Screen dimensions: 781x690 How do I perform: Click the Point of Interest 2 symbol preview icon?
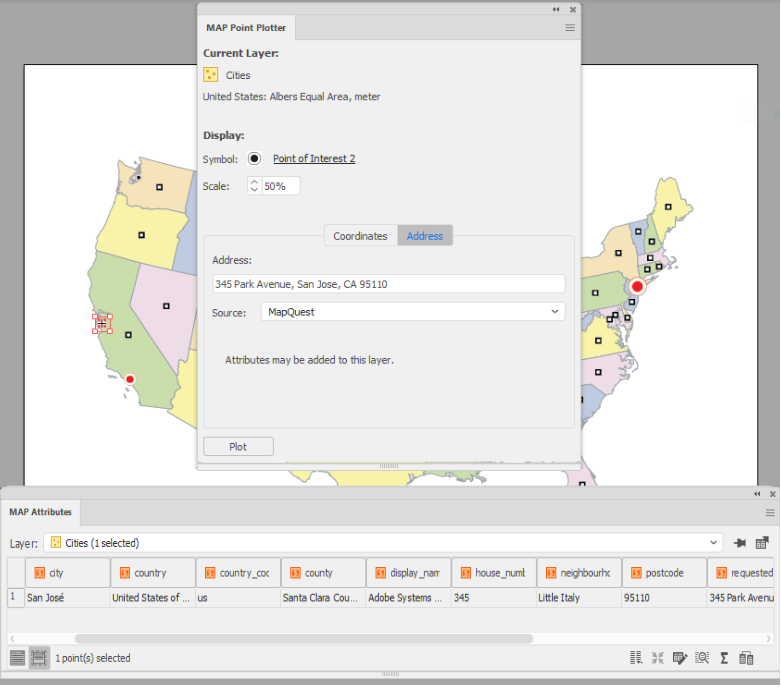click(255, 158)
